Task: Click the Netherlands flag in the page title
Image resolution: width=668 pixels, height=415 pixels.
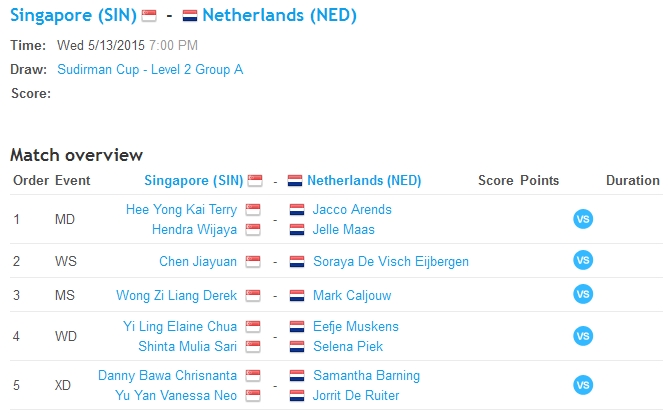Action: click(190, 16)
